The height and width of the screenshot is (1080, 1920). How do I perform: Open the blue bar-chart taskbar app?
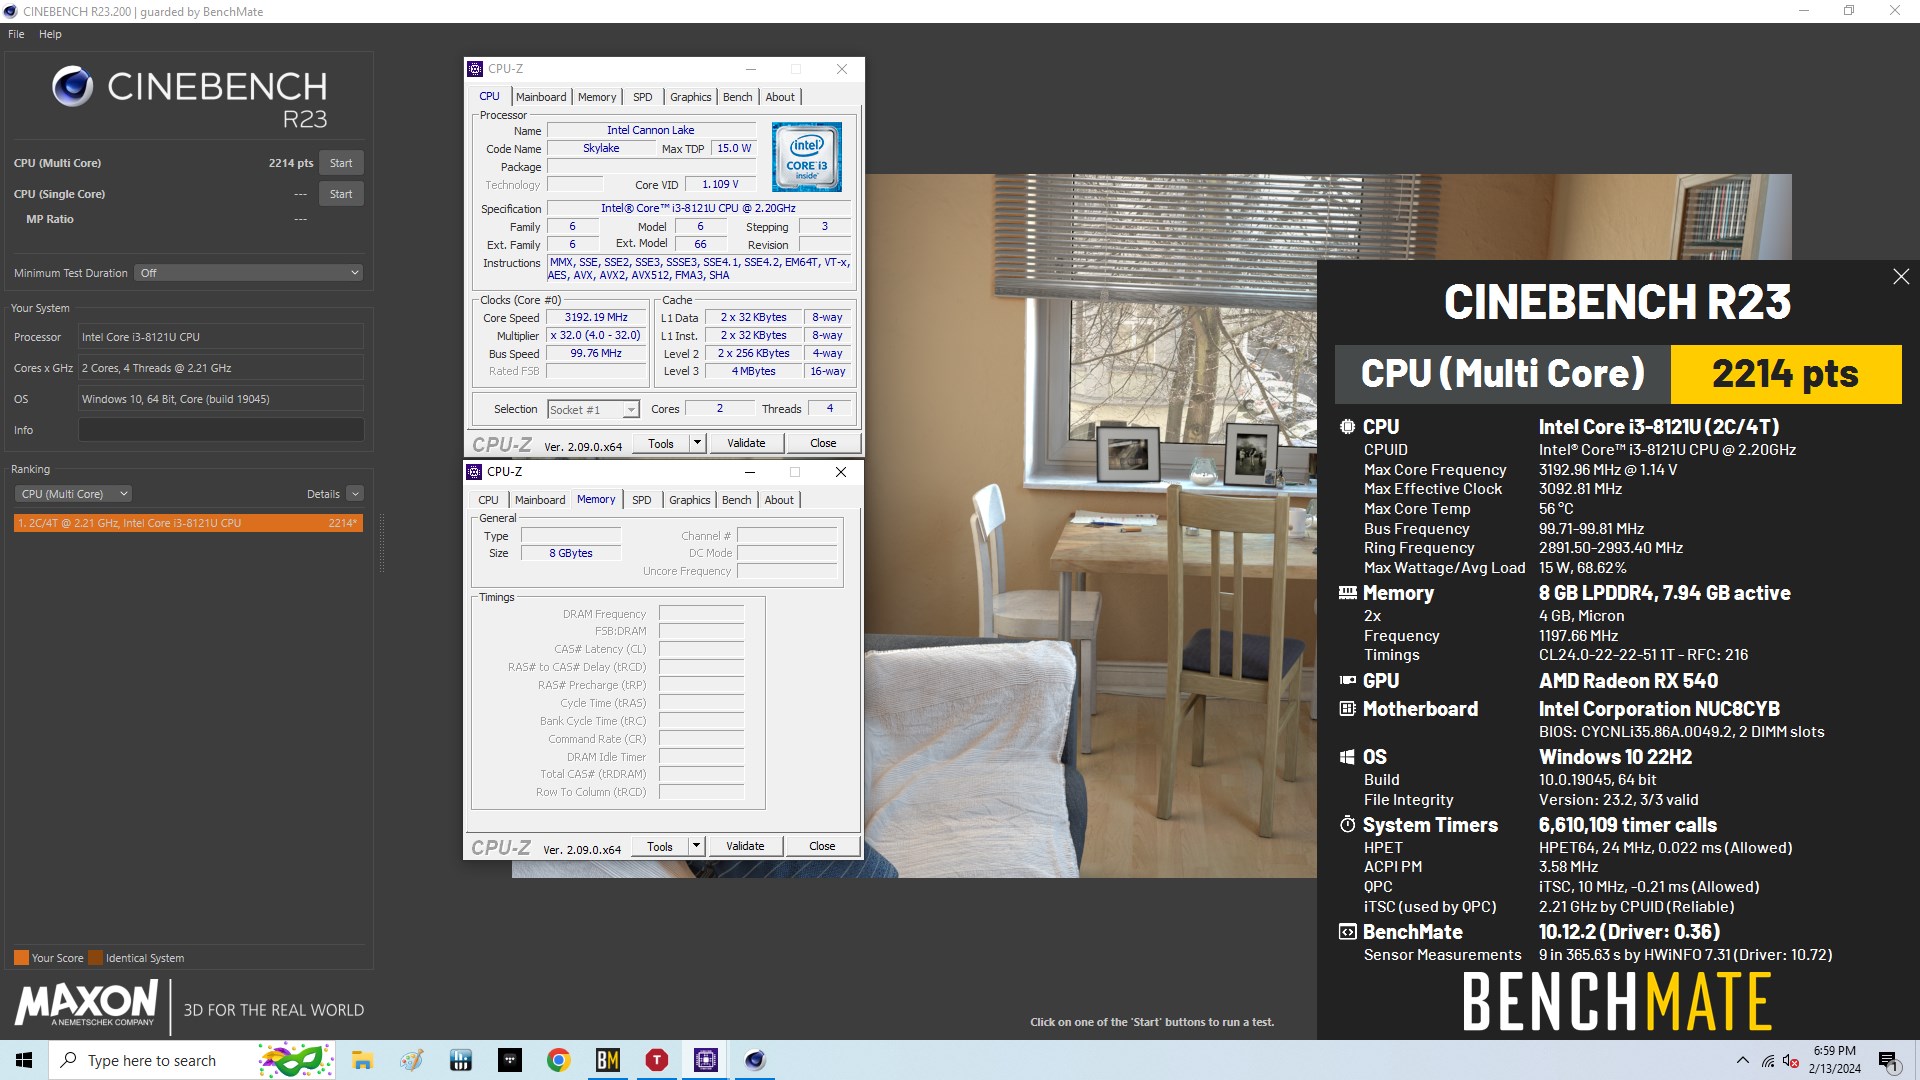461,1060
